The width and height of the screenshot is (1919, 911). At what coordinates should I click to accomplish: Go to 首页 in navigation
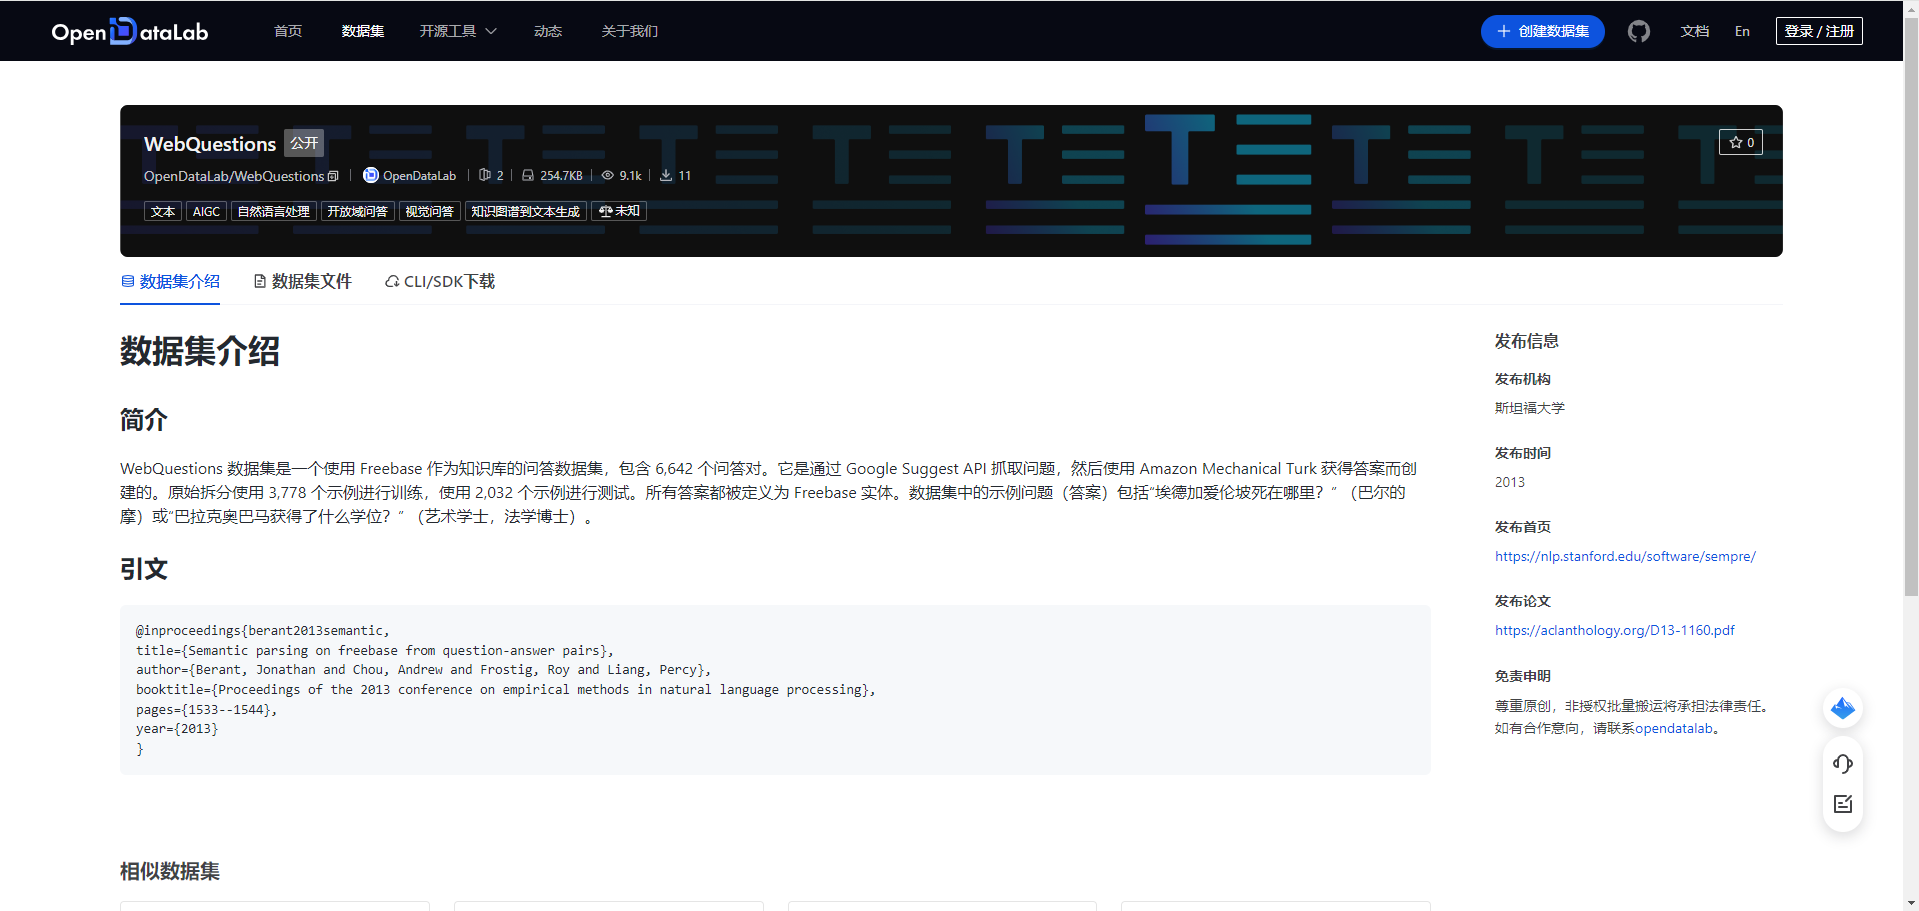[288, 31]
